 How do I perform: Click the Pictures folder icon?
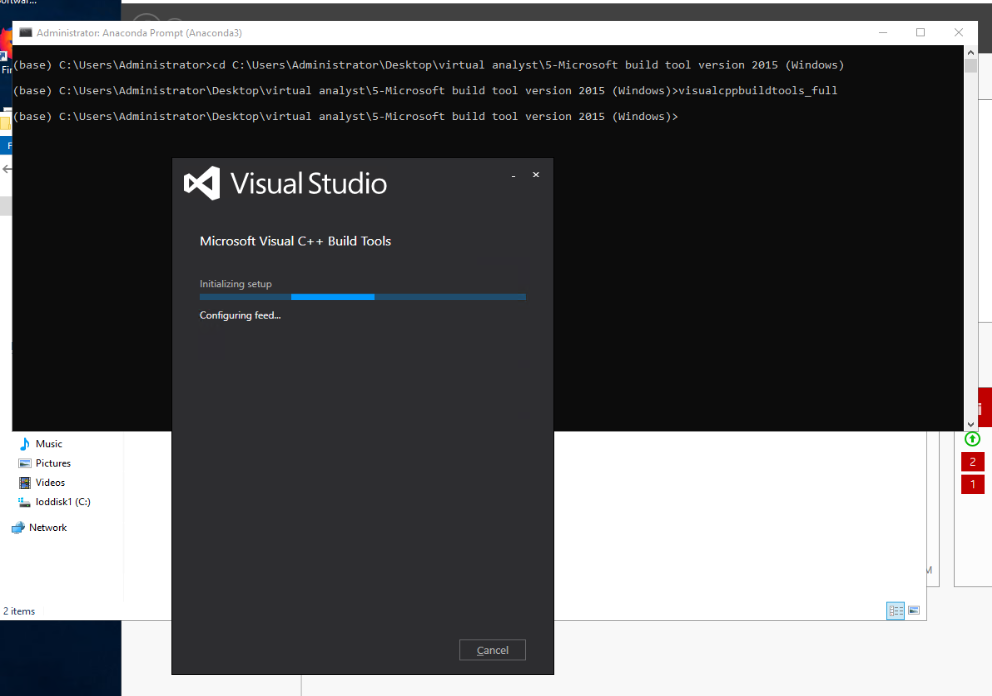pos(25,463)
